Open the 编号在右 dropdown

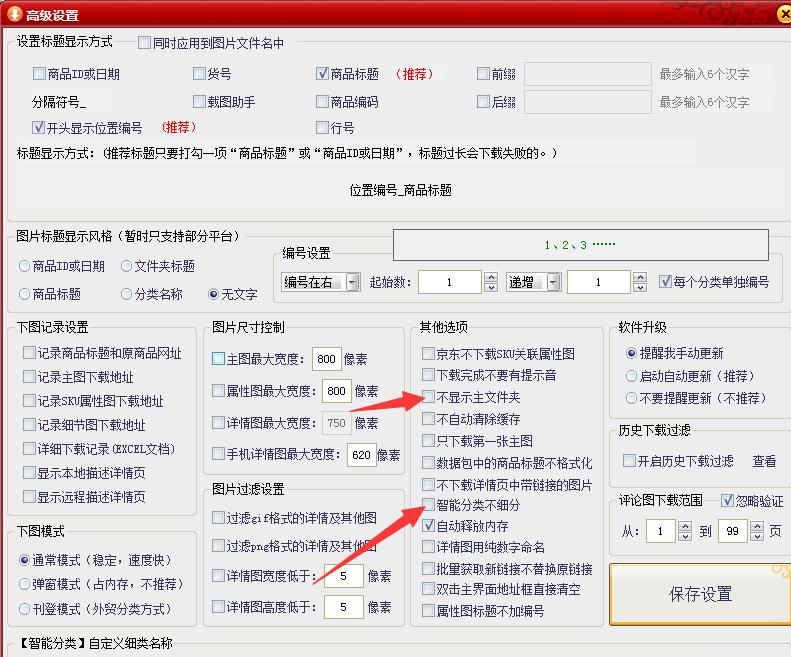tap(353, 282)
